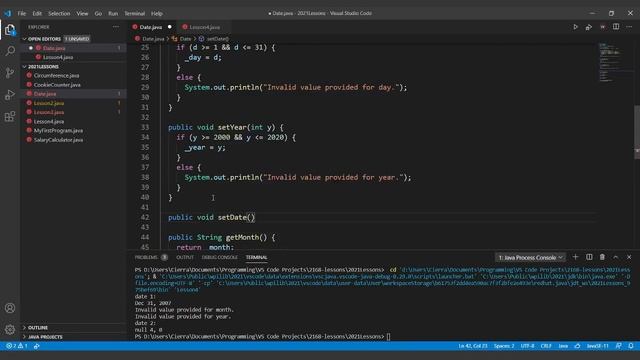The width and height of the screenshot is (640, 360).
Task: Open the Selection menu
Action: tap(59, 13)
